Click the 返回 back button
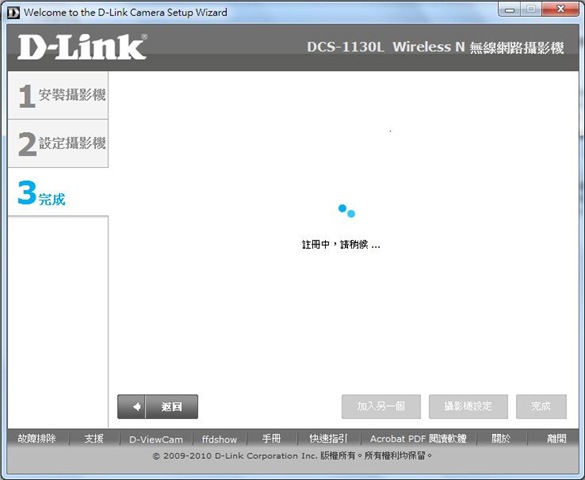The width and height of the screenshot is (585, 480). [x=157, y=406]
